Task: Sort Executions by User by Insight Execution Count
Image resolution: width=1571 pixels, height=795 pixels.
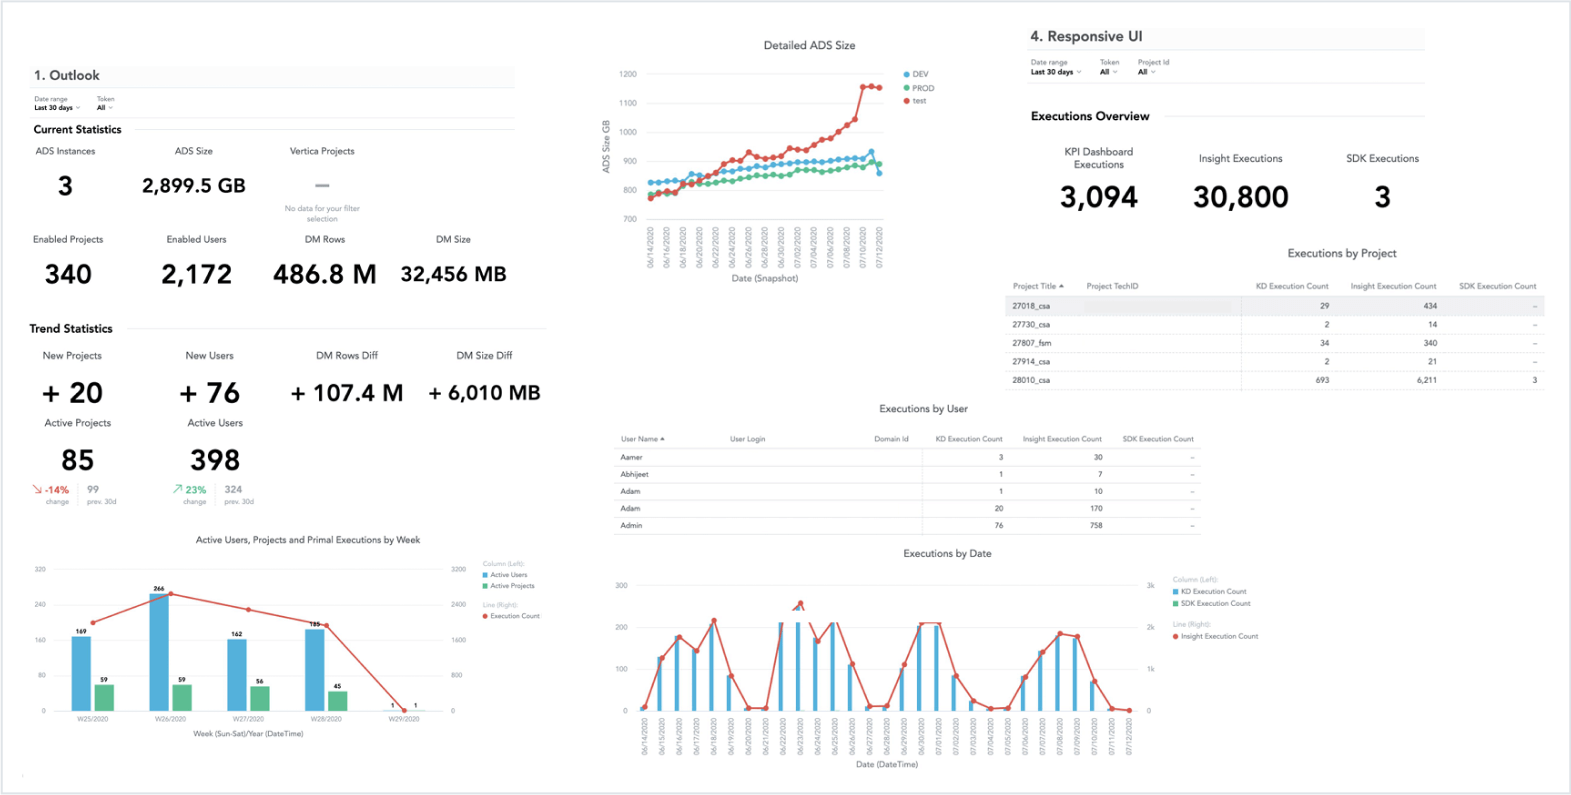Action: pyautogui.click(x=1062, y=439)
